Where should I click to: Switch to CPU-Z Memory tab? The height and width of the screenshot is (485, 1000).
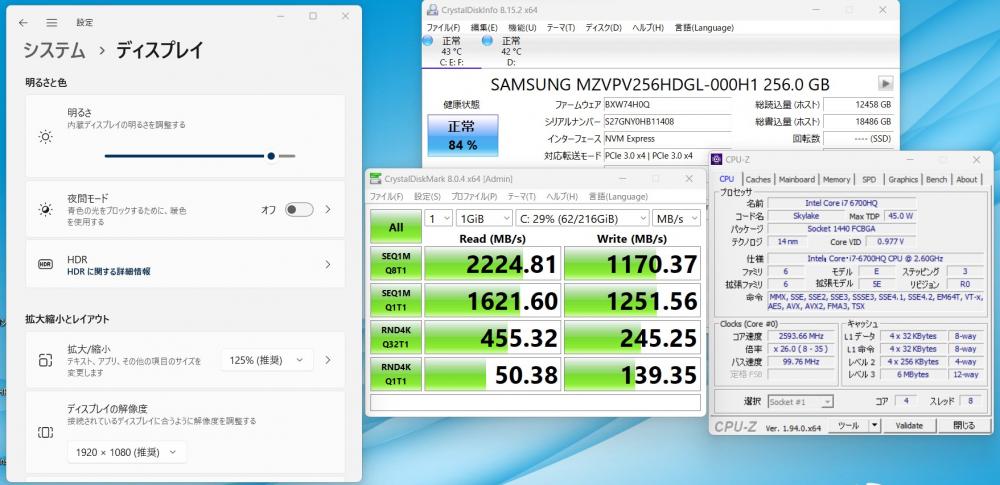click(x=836, y=179)
